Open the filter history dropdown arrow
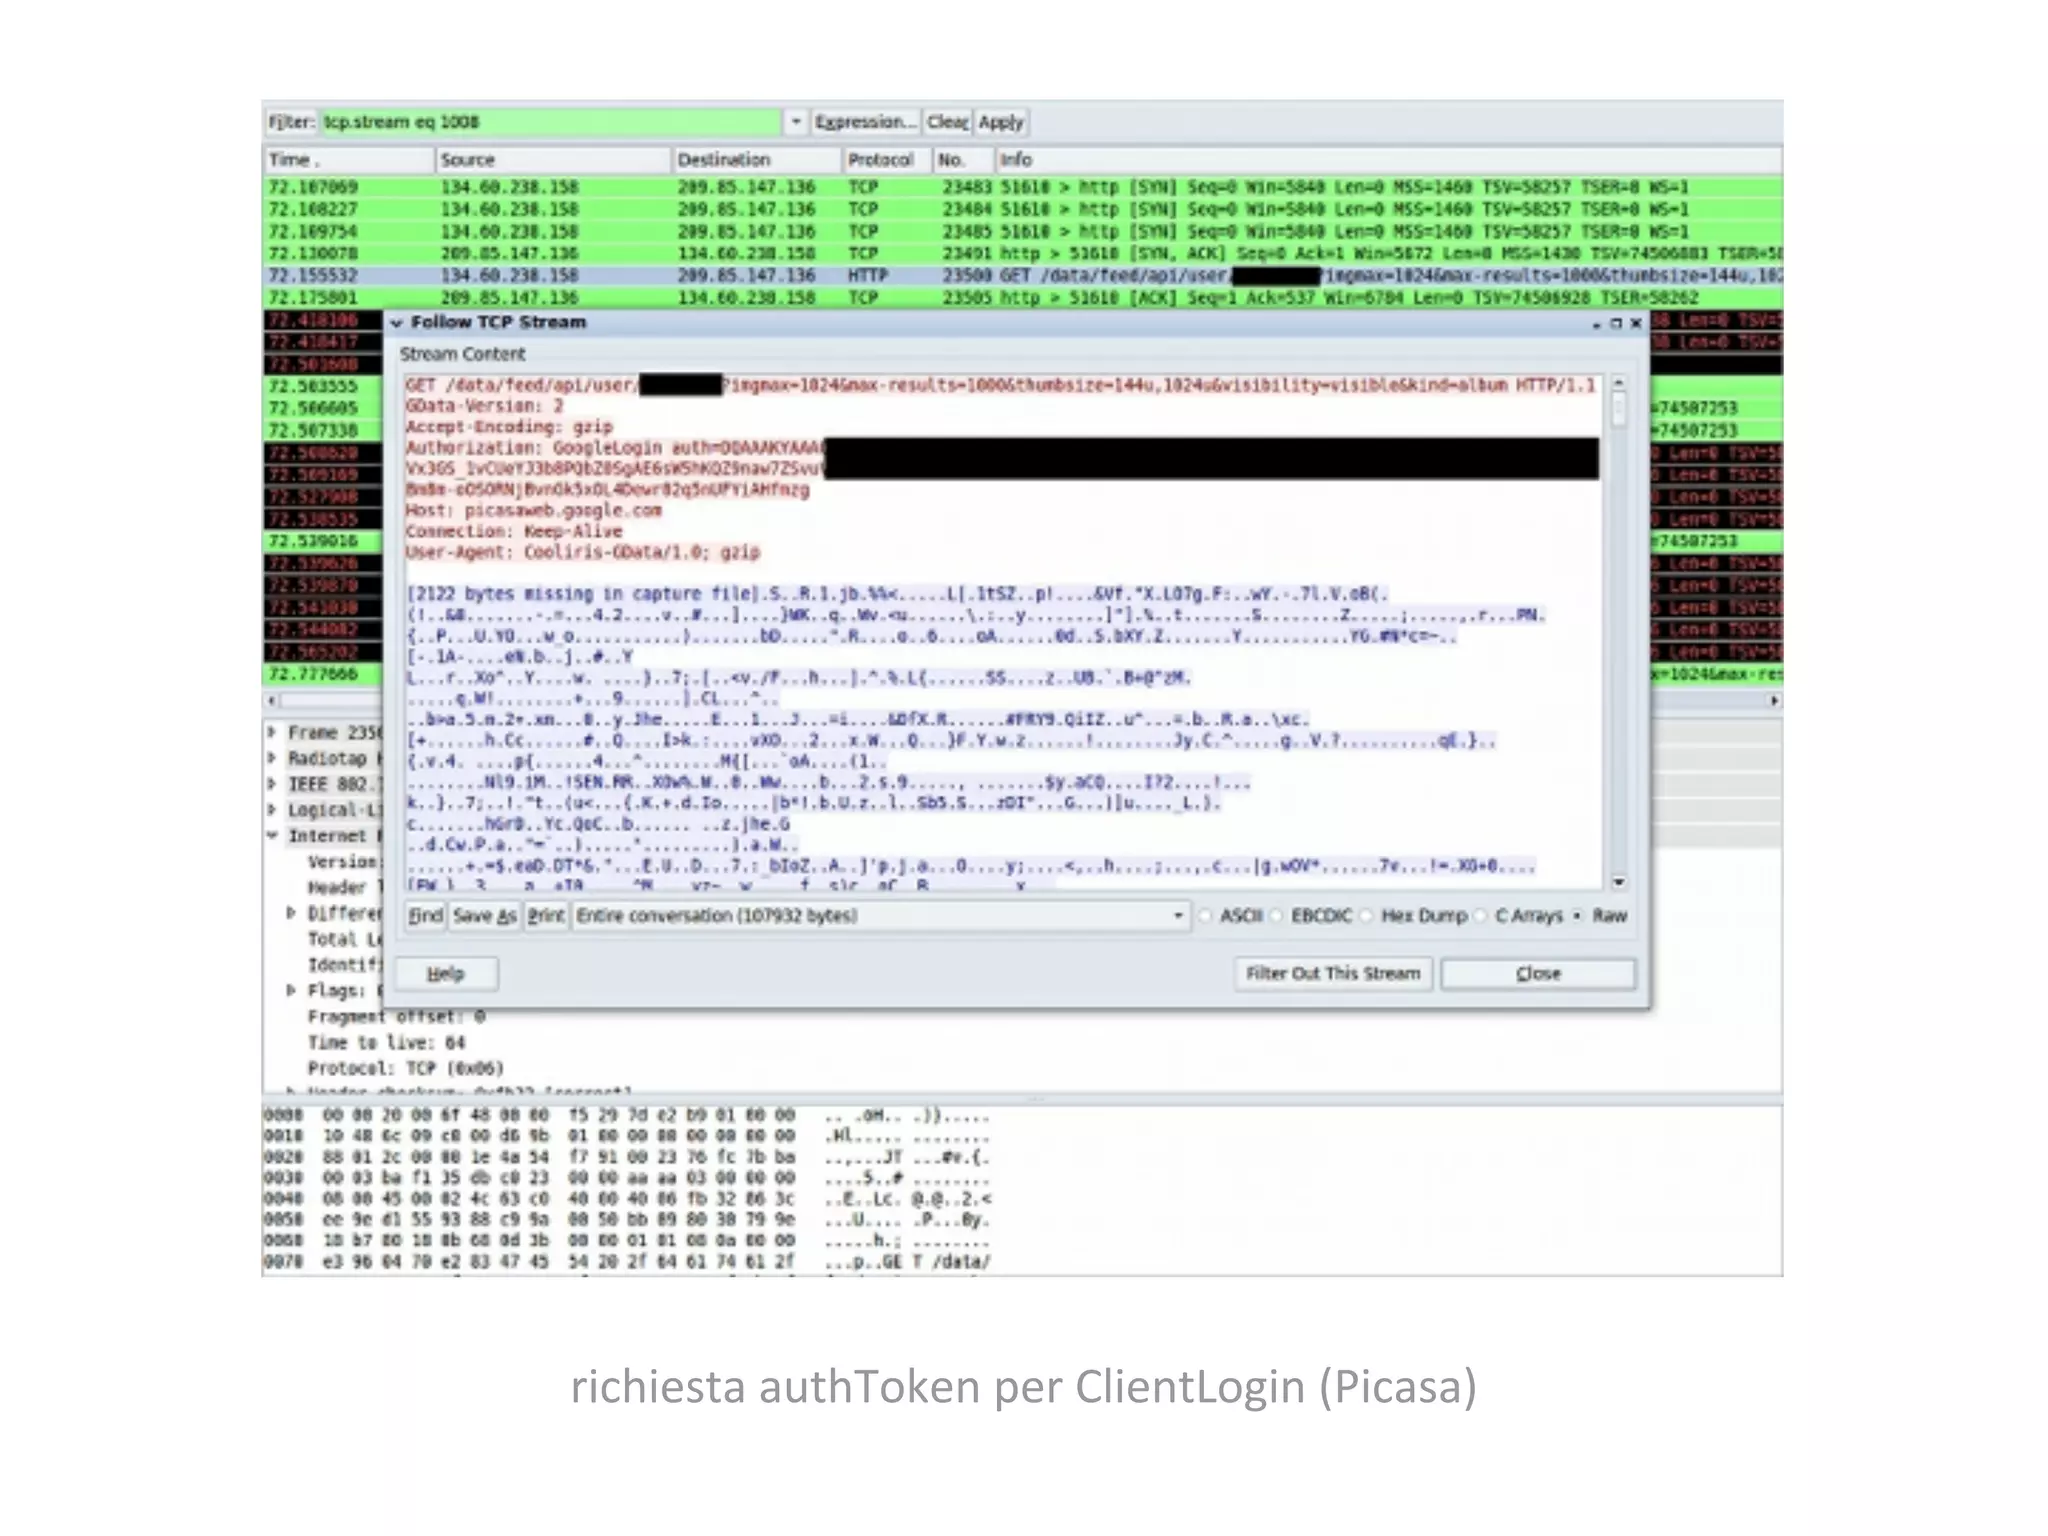This screenshot has height=1536, width=2048. coord(796,122)
